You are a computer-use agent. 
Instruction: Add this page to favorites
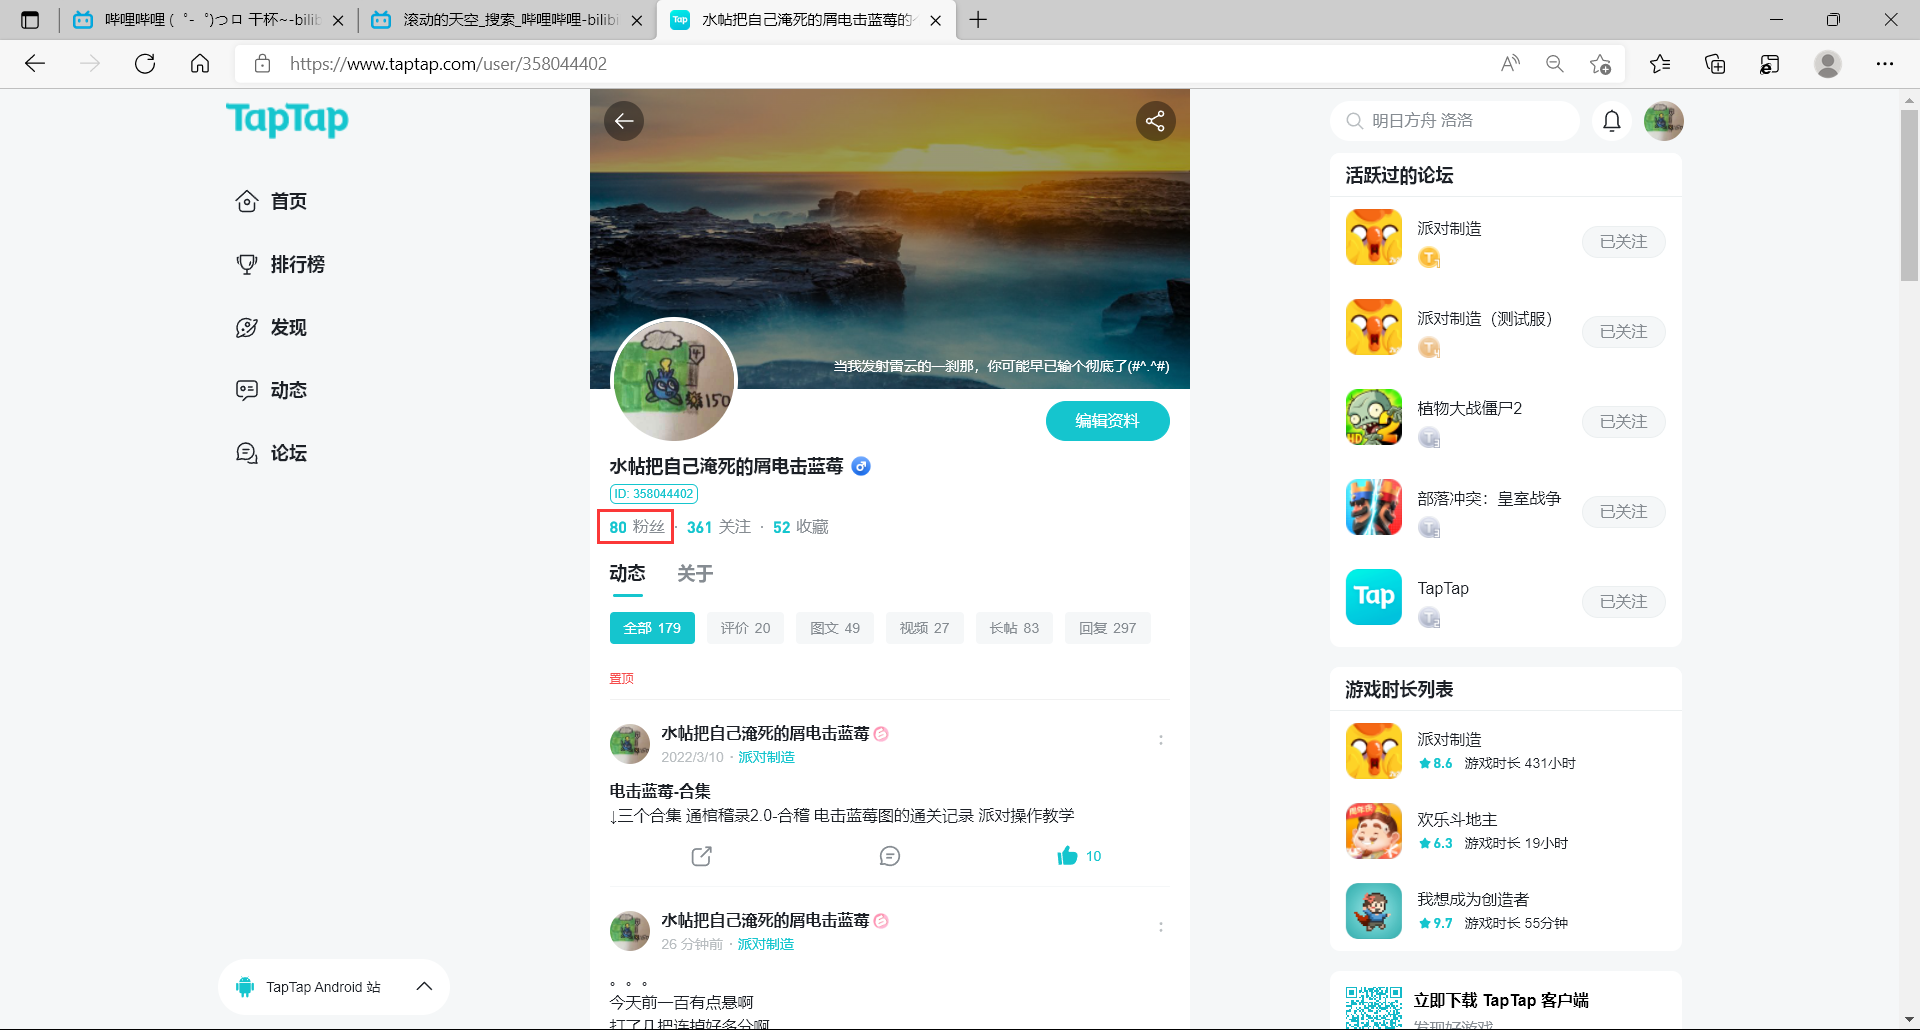1600,64
